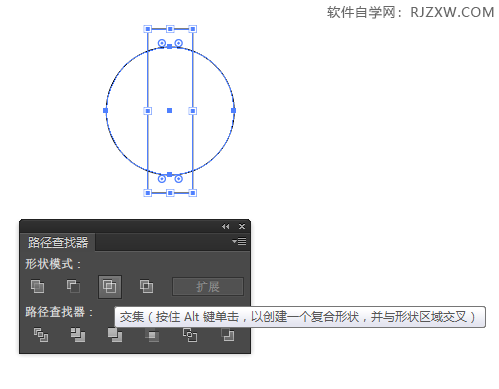499x389 pixels.
Task: Click the Minus Back pathfinder icon
Action: [228, 335]
